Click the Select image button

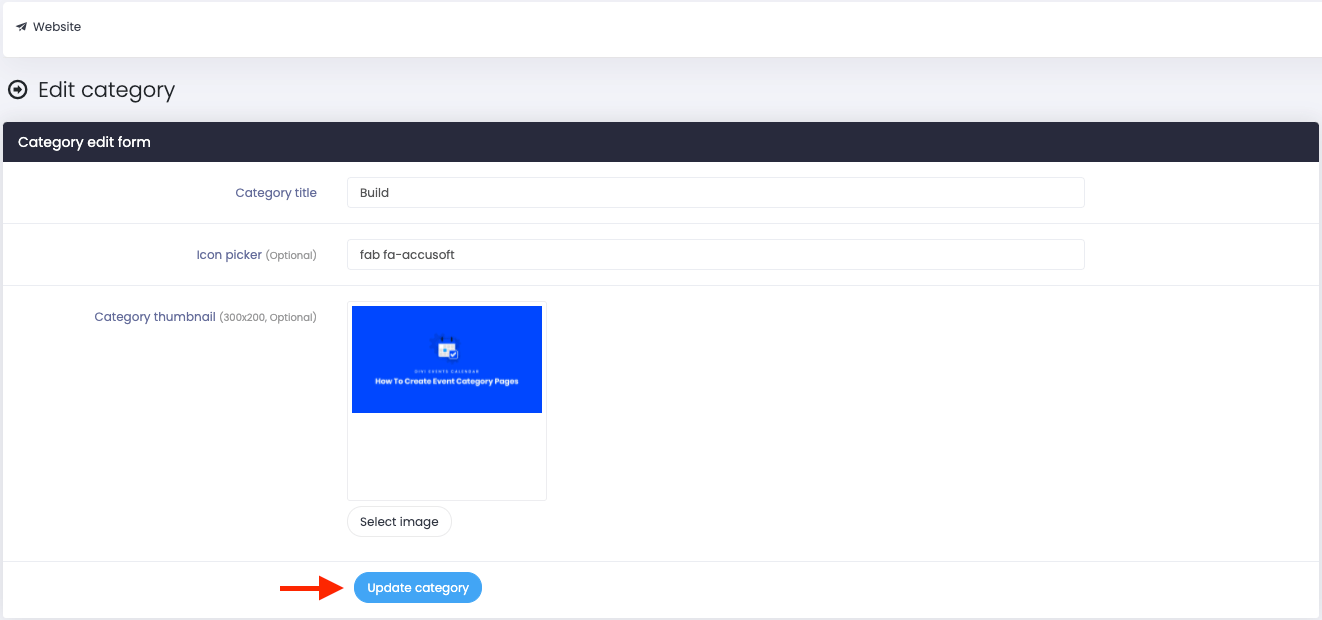coord(399,522)
